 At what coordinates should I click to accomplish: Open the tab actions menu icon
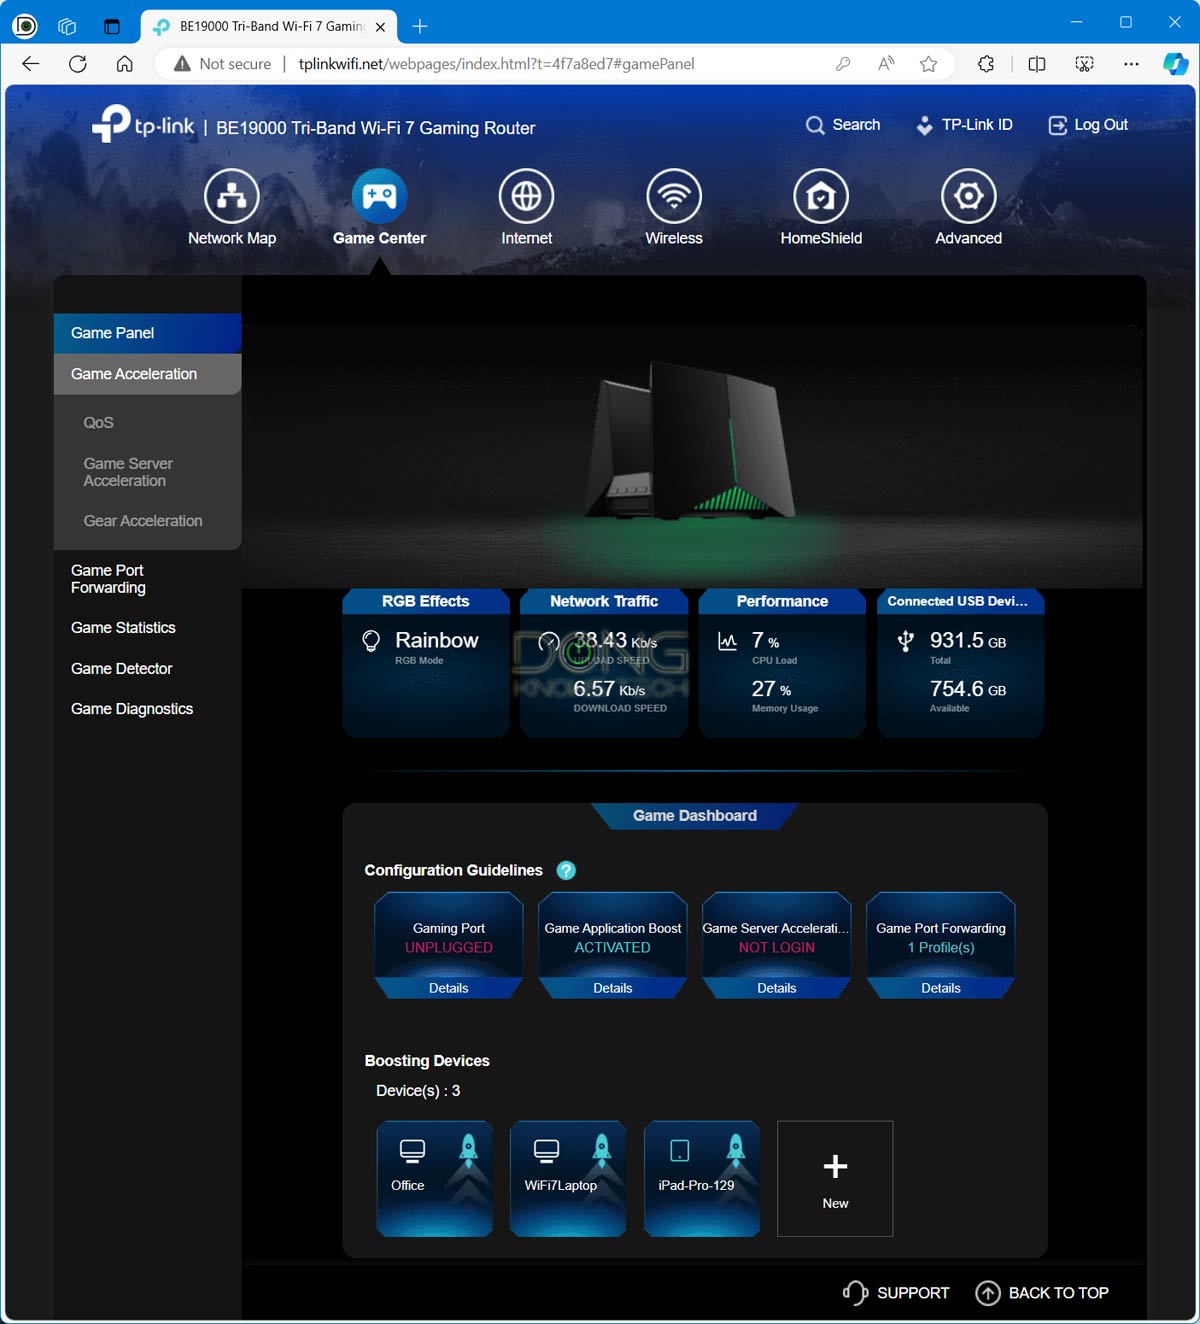pos(111,26)
